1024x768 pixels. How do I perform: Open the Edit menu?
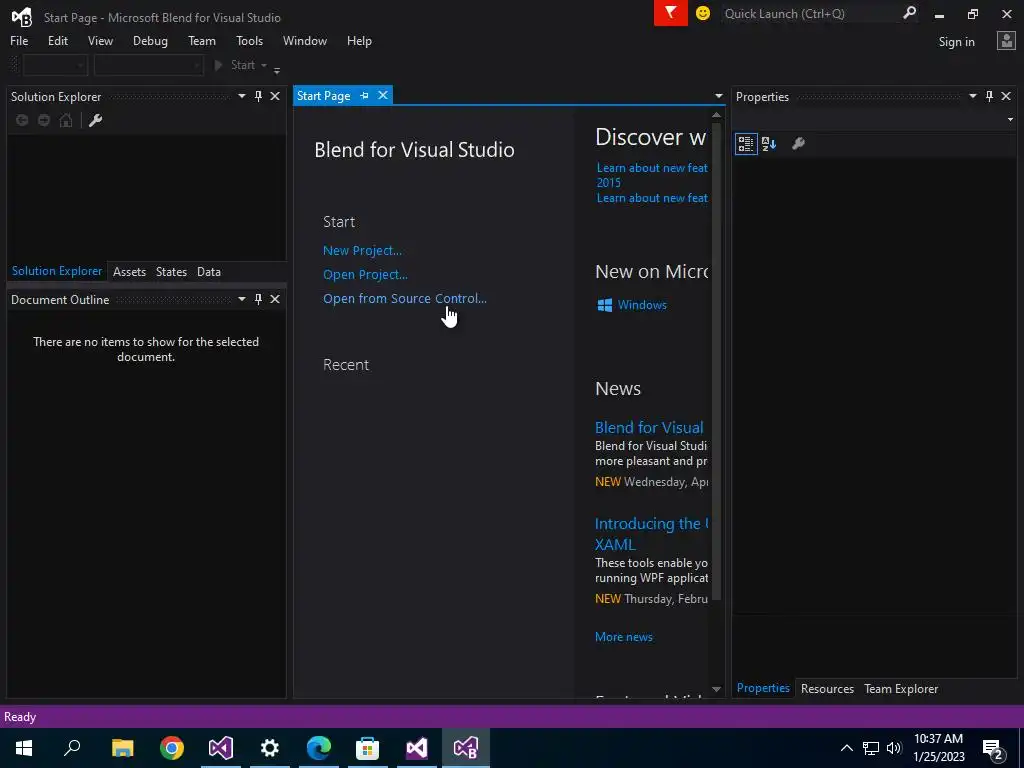[x=57, y=41]
